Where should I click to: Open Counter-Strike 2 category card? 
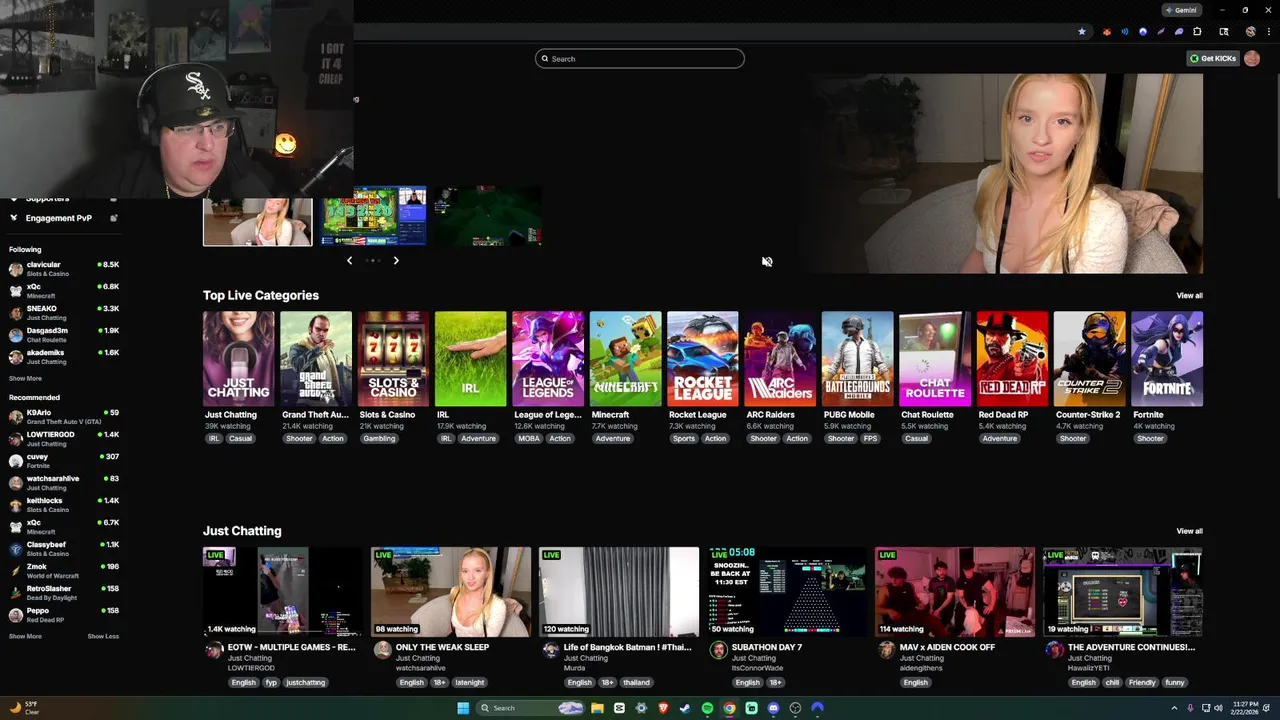tap(1090, 359)
